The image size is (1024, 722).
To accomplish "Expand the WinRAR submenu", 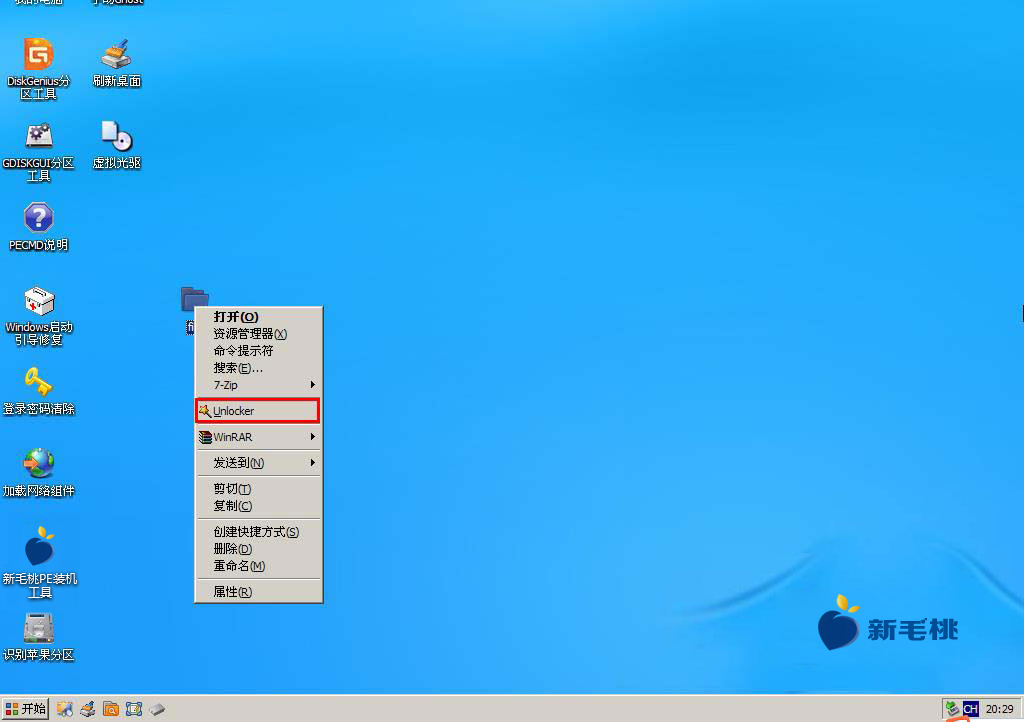I will click(259, 437).
